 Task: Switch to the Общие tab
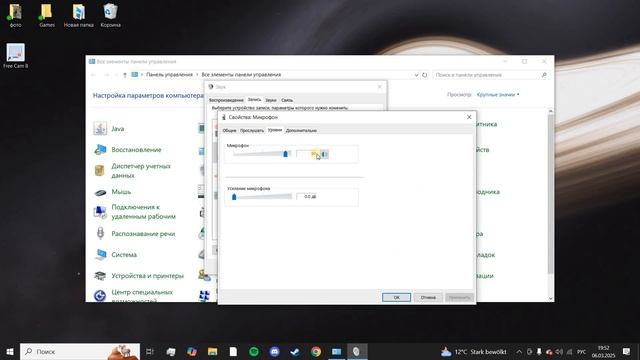pos(229,131)
